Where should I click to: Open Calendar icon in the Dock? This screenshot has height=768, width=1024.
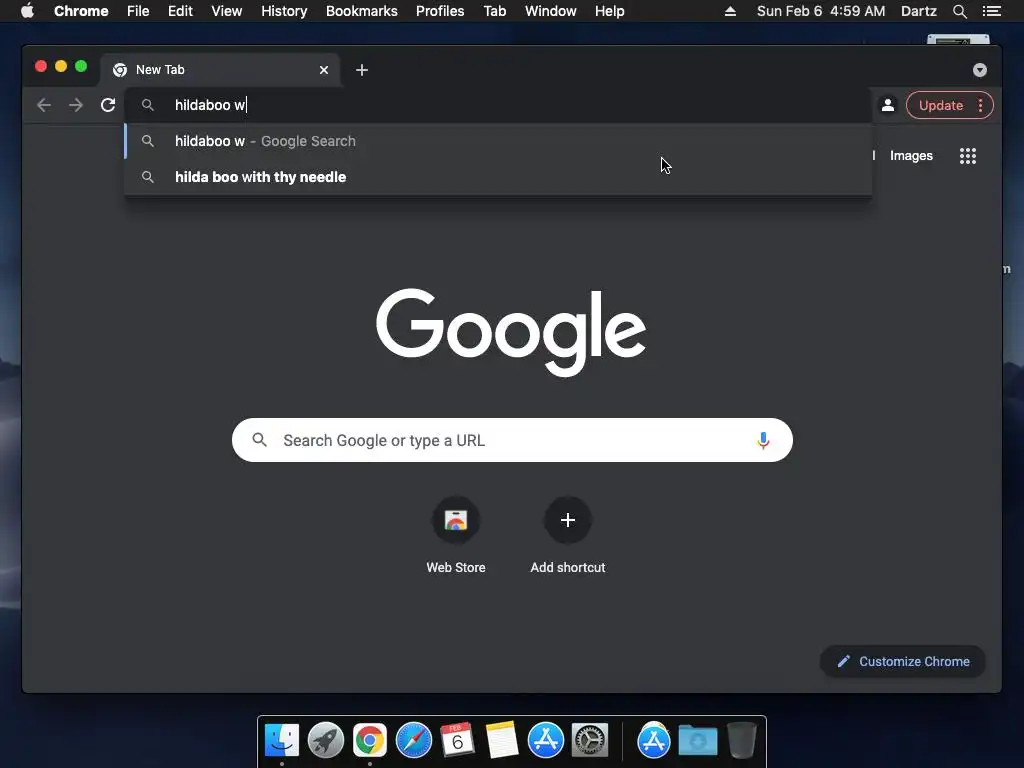pyautogui.click(x=457, y=740)
